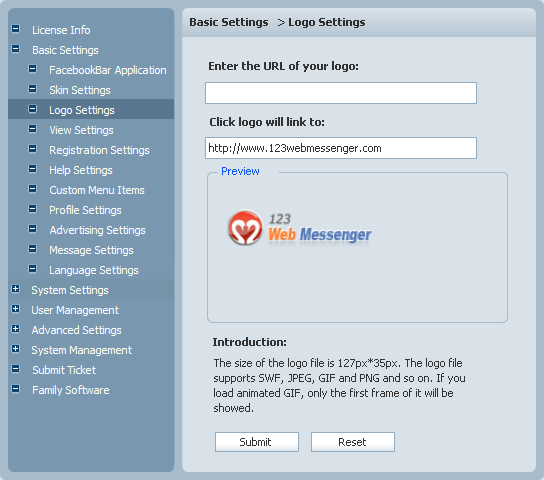This screenshot has width=544, height=480.
Task: Collapse the Basic Settings tree node
Action: click(x=16, y=49)
